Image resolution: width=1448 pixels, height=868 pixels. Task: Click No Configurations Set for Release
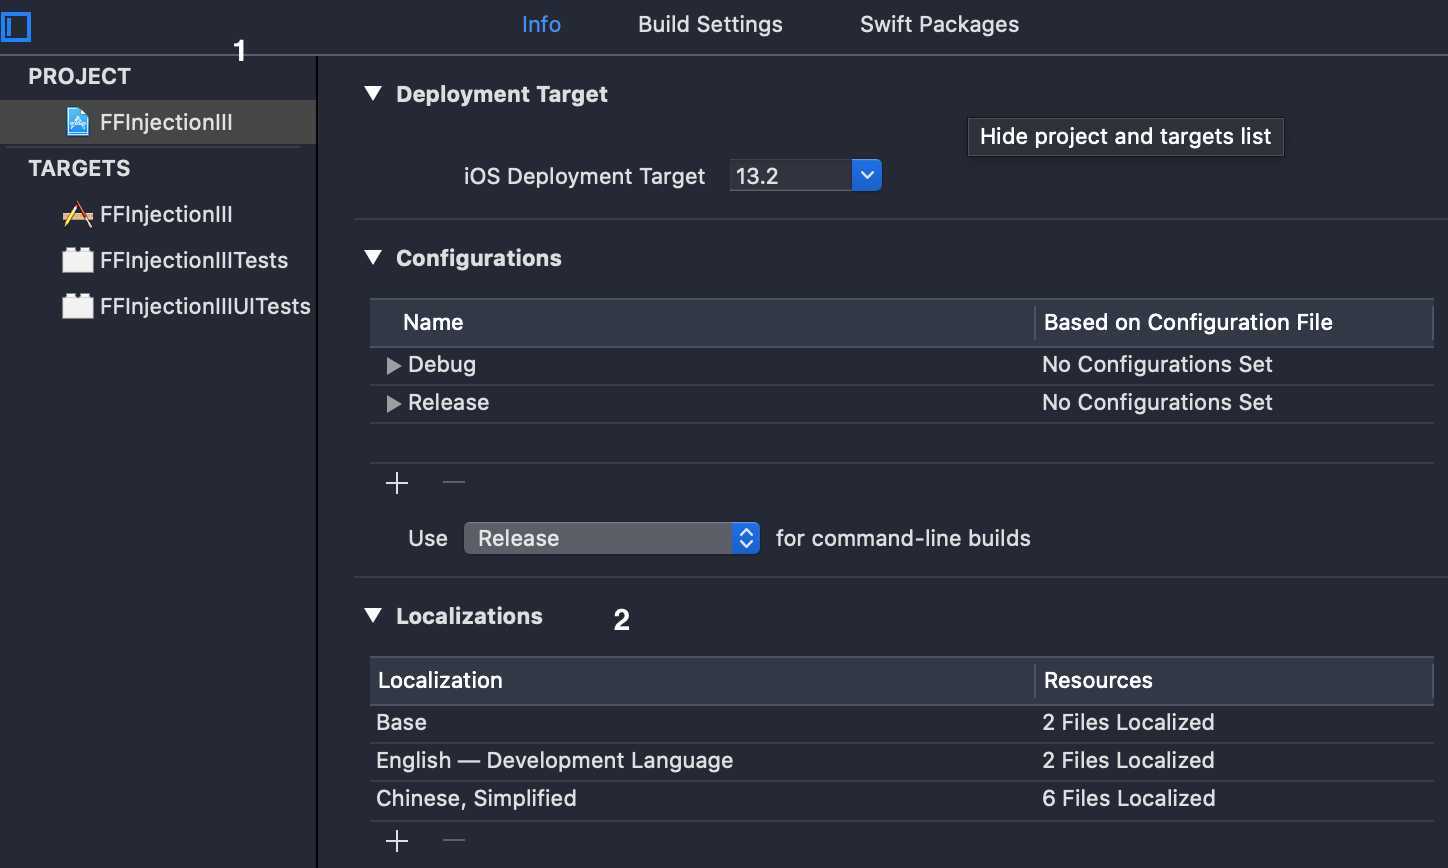pyautogui.click(x=1157, y=403)
